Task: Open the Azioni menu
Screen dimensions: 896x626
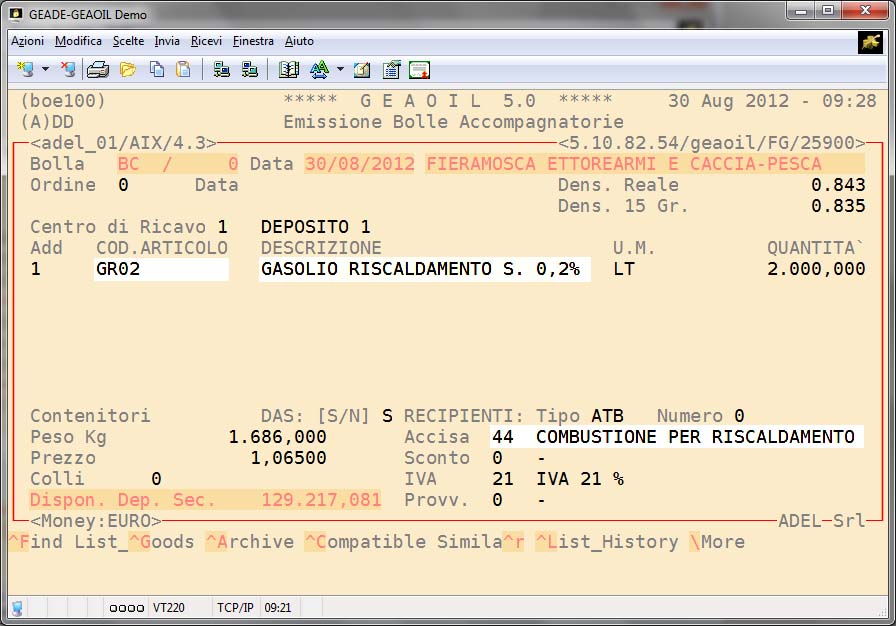Action: click(27, 41)
